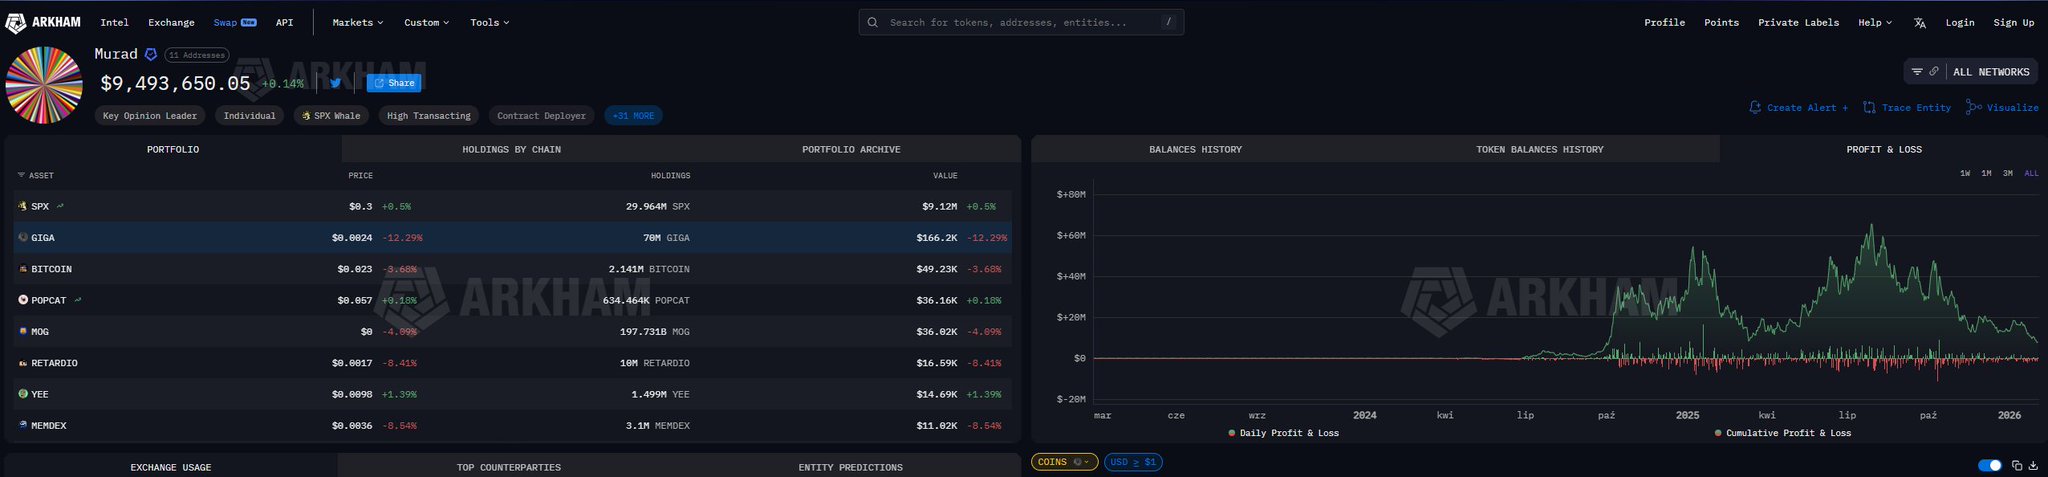Focus the token and address search field
The width and height of the screenshot is (2048, 477).
click(x=1021, y=22)
